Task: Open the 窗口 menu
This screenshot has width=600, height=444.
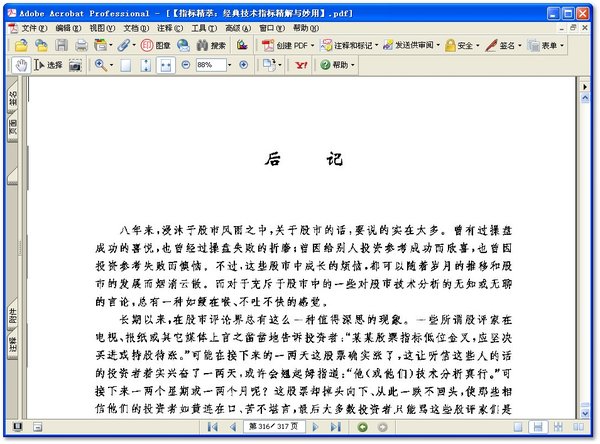Action: [x=272, y=28]
